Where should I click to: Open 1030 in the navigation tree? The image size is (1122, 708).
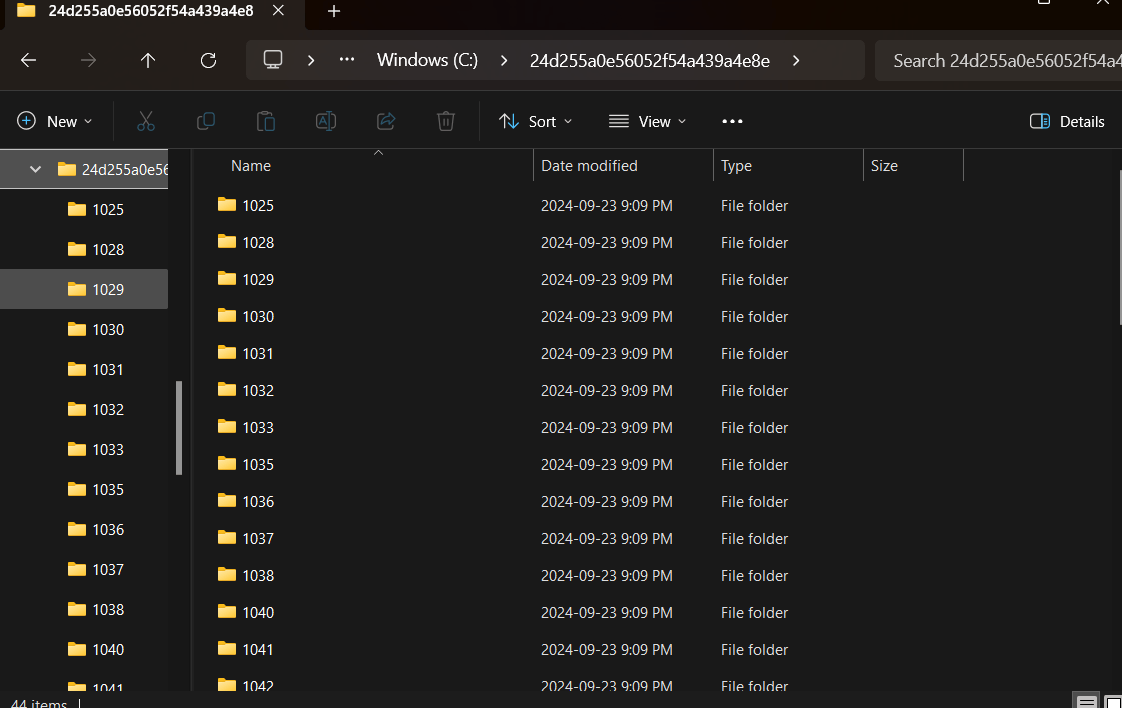click(x=84, y=330)
